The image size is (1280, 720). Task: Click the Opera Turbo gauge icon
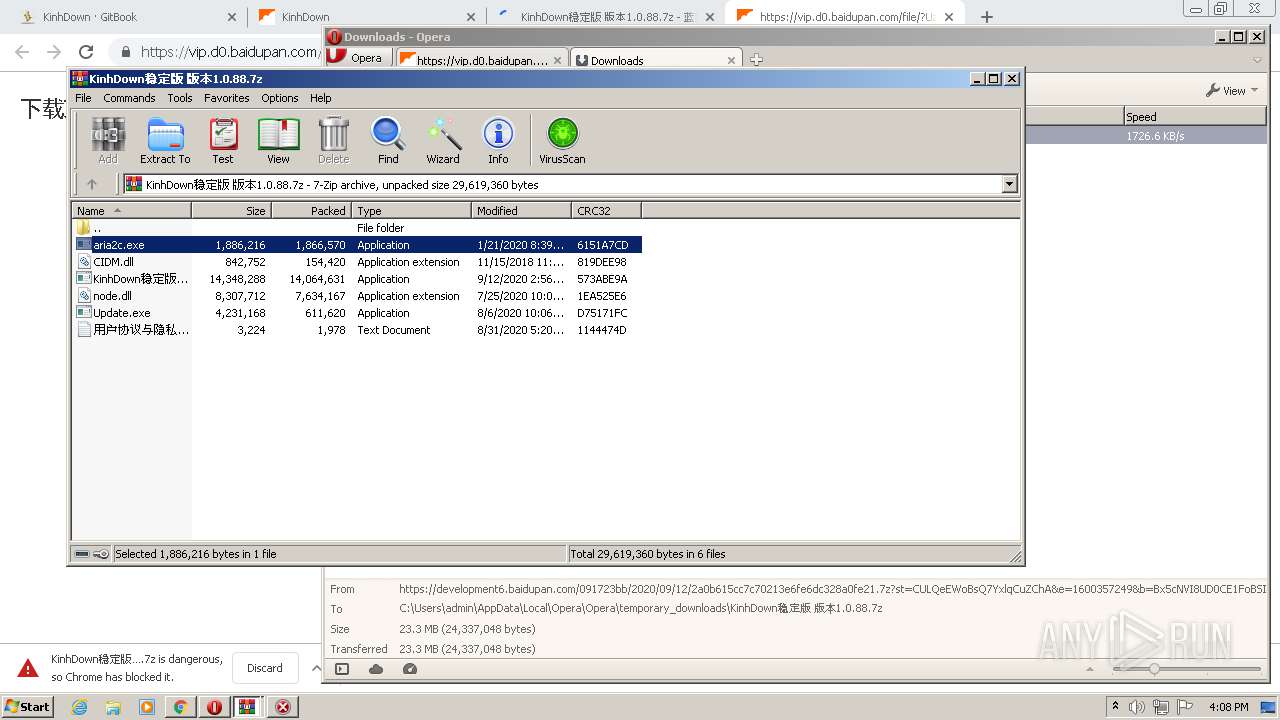tap(409, 669)
